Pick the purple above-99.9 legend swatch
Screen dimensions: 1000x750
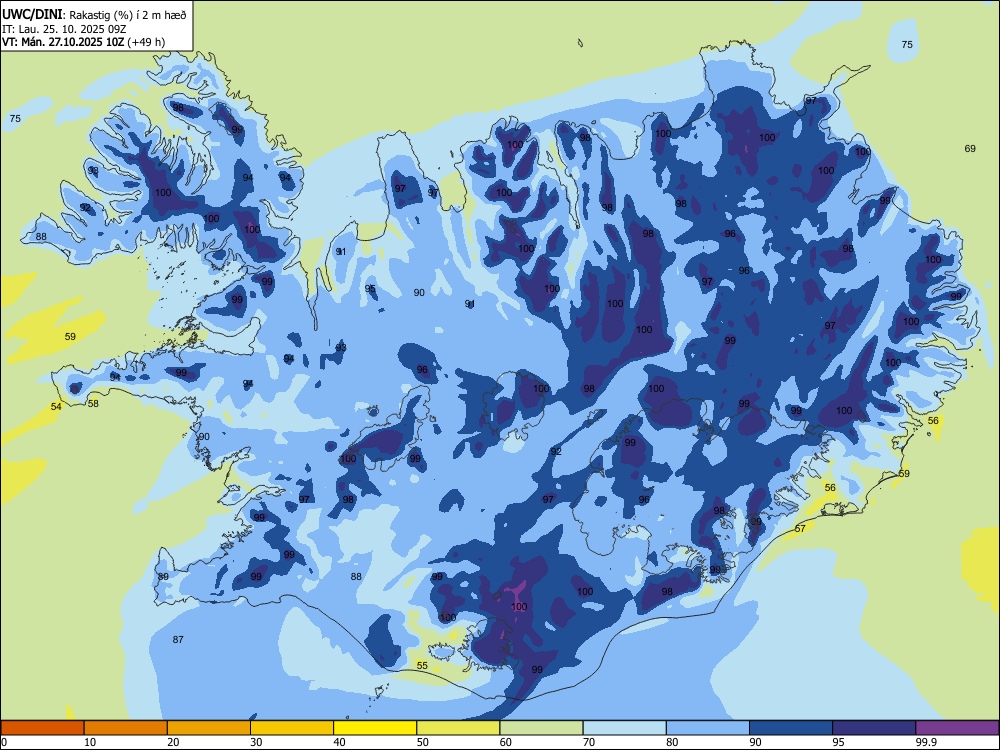coord(957,728)
